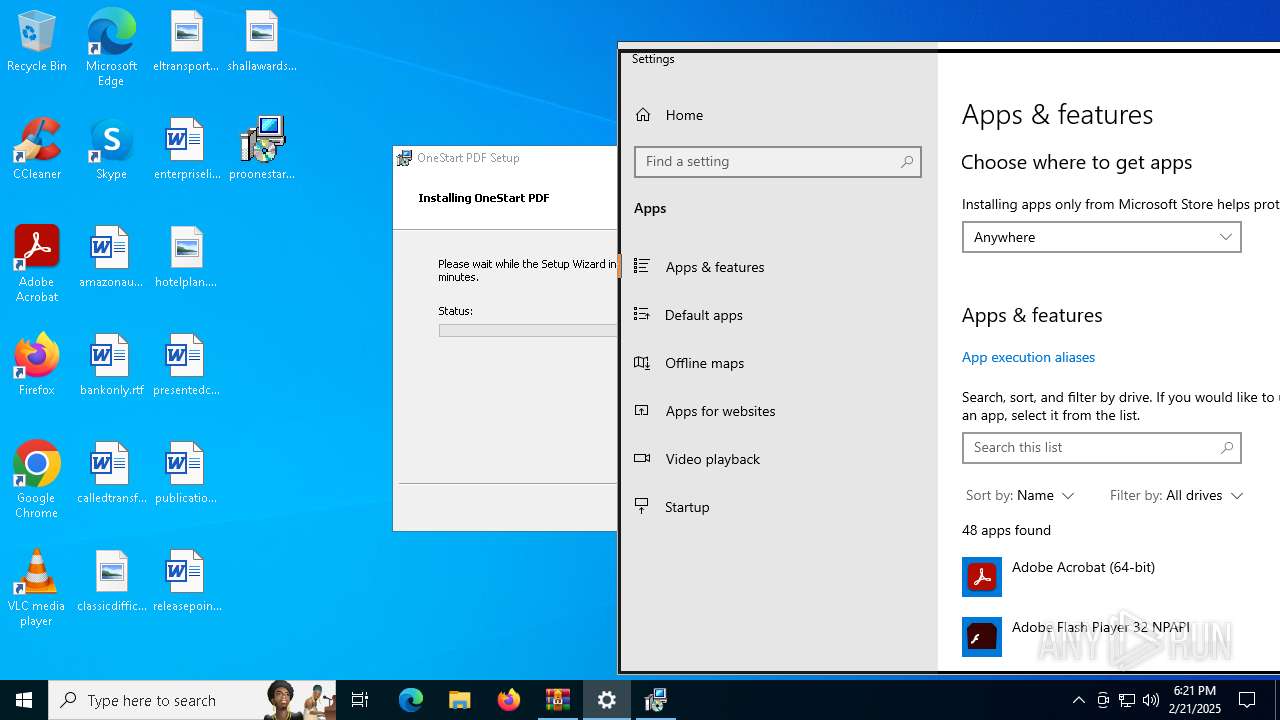Launch Firefox desktop shortcut
The width and height of the screenshot is (1280, 720).
[37, 365]
